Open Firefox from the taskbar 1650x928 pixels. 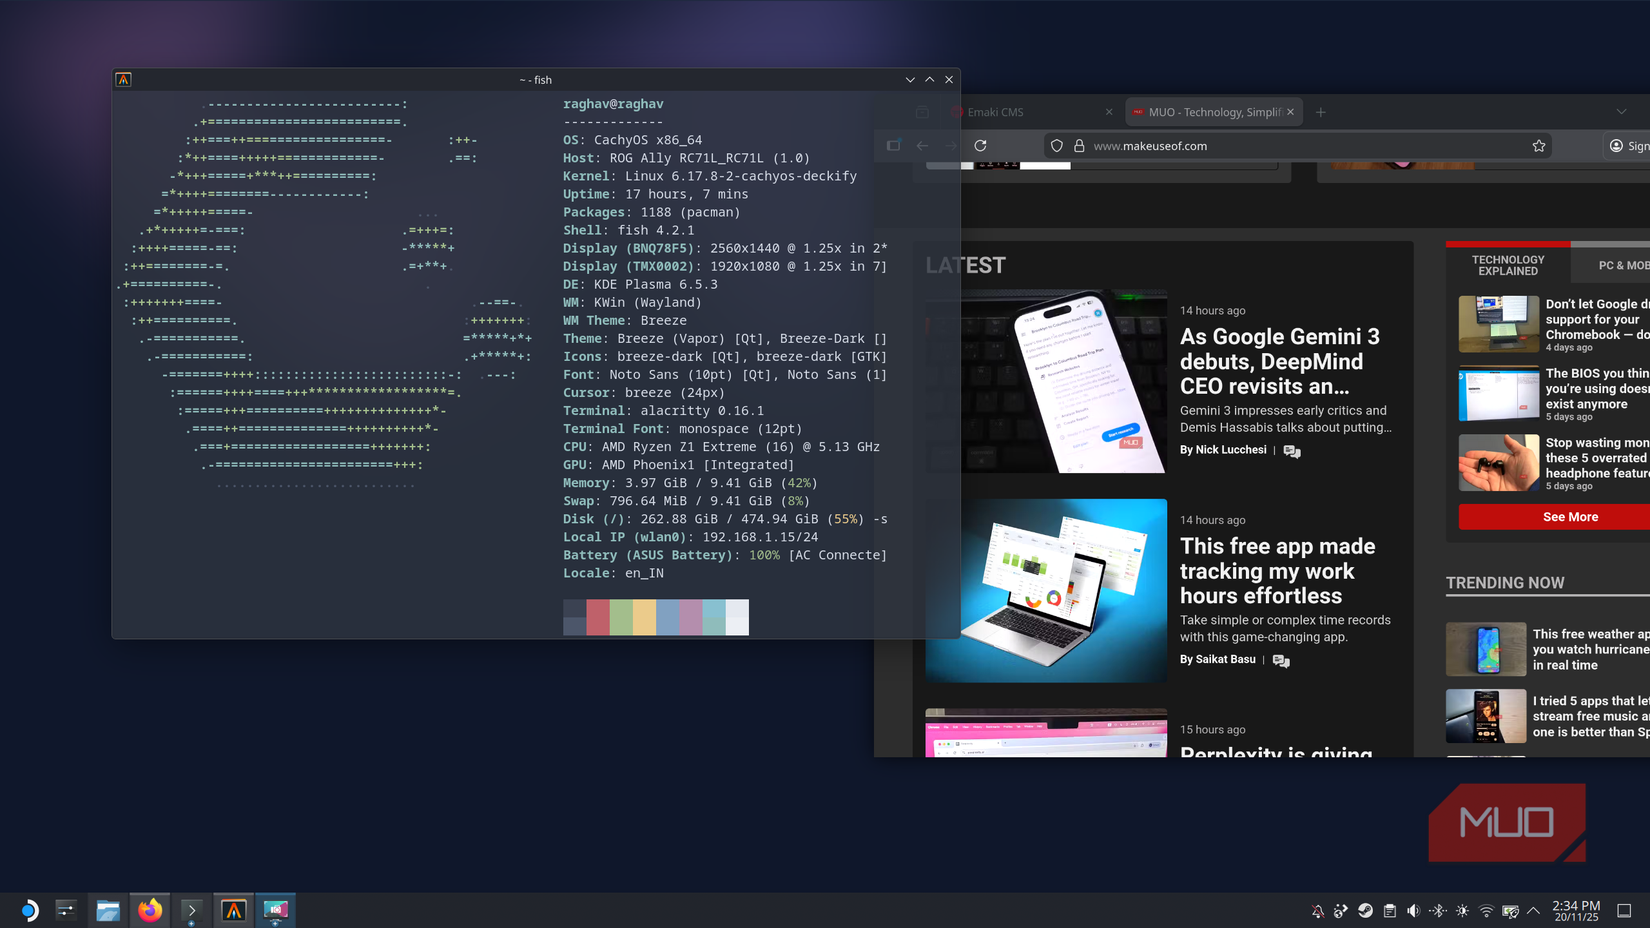tap(150, 910)
